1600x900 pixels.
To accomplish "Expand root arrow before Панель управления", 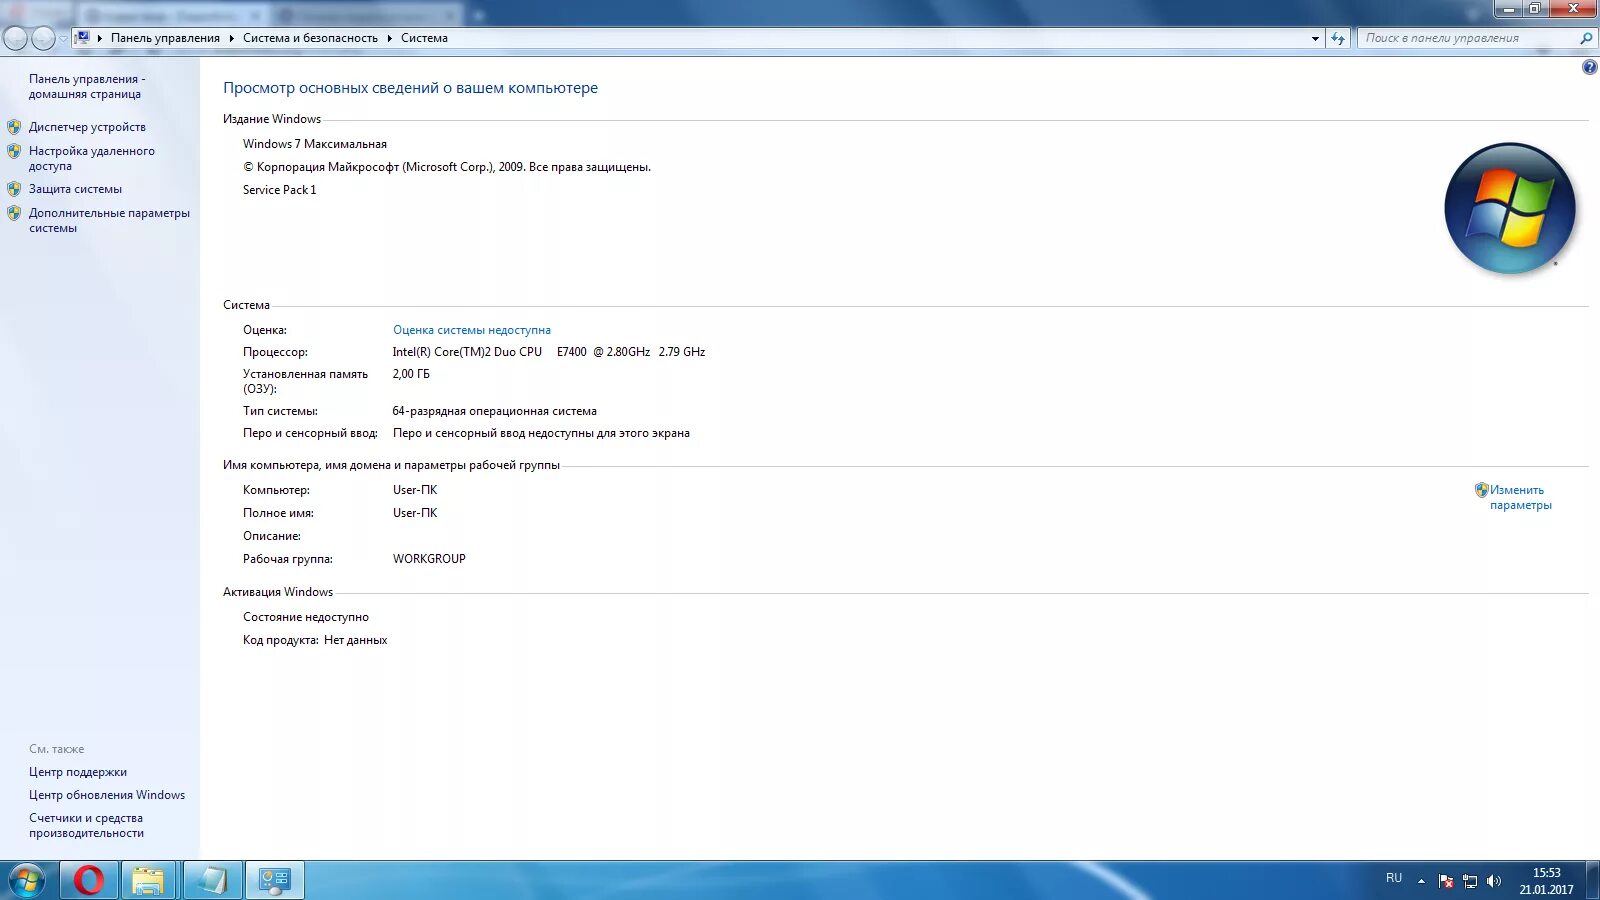I will [100, 38].
